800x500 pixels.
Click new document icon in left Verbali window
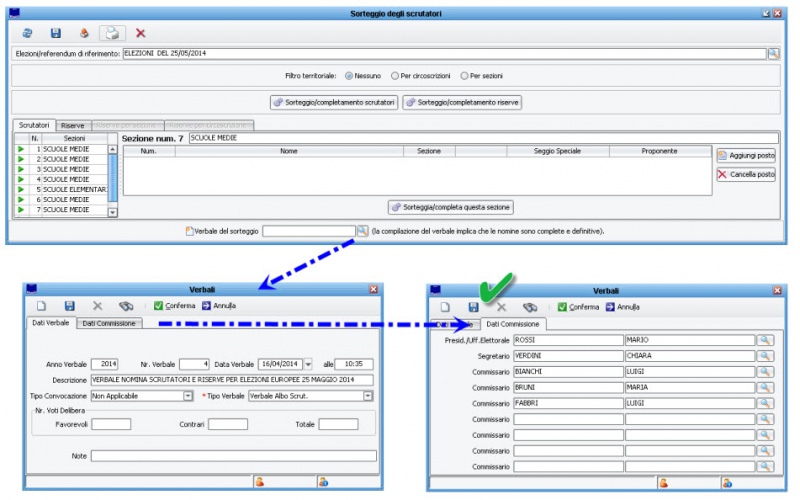[x=41, y=306]
